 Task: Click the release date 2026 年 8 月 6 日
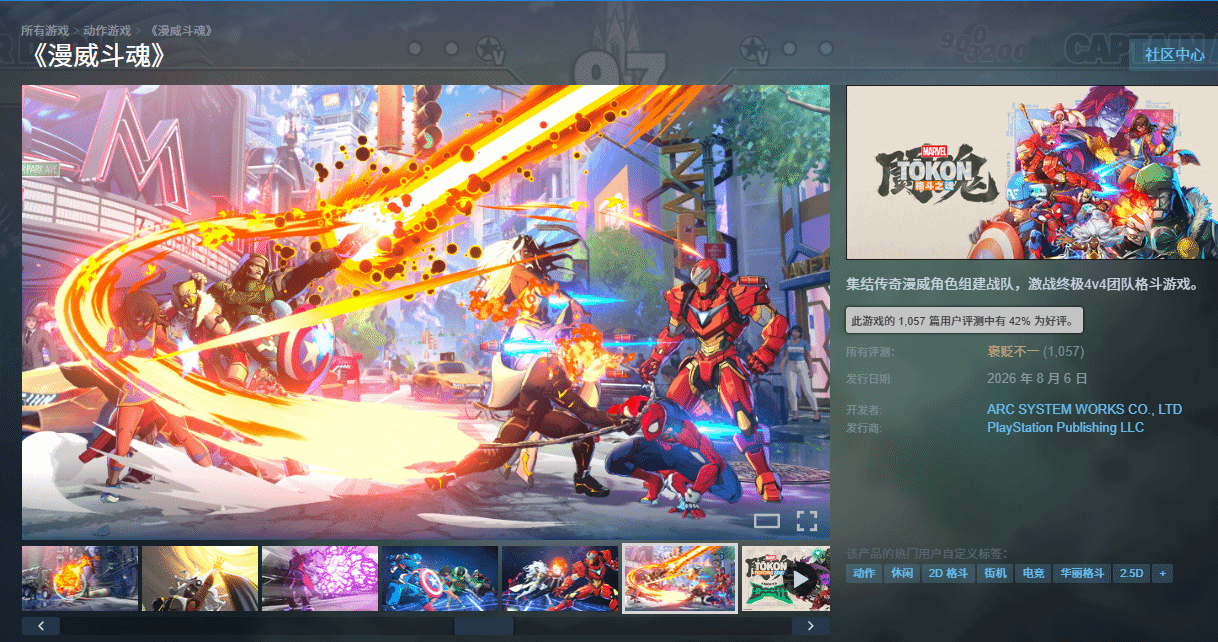(x=1037, y=379)
